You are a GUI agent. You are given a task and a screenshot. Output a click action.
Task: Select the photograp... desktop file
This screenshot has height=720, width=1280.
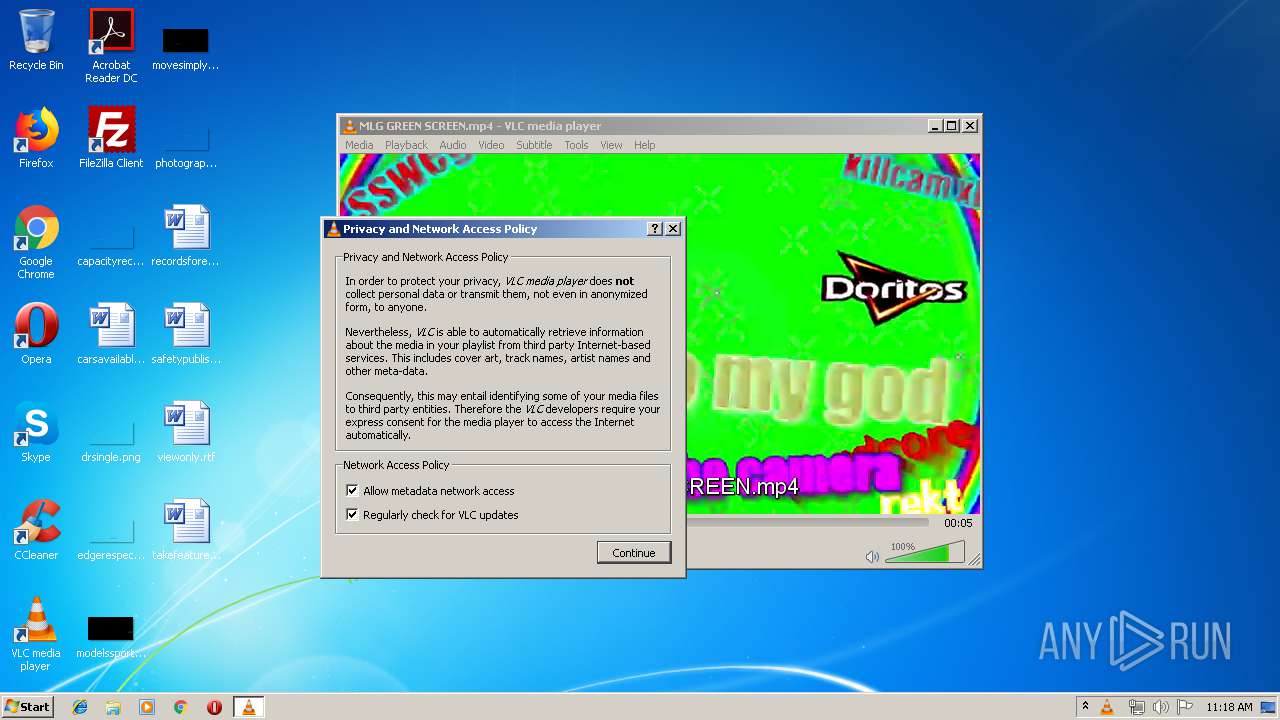[x=186, y=144]
